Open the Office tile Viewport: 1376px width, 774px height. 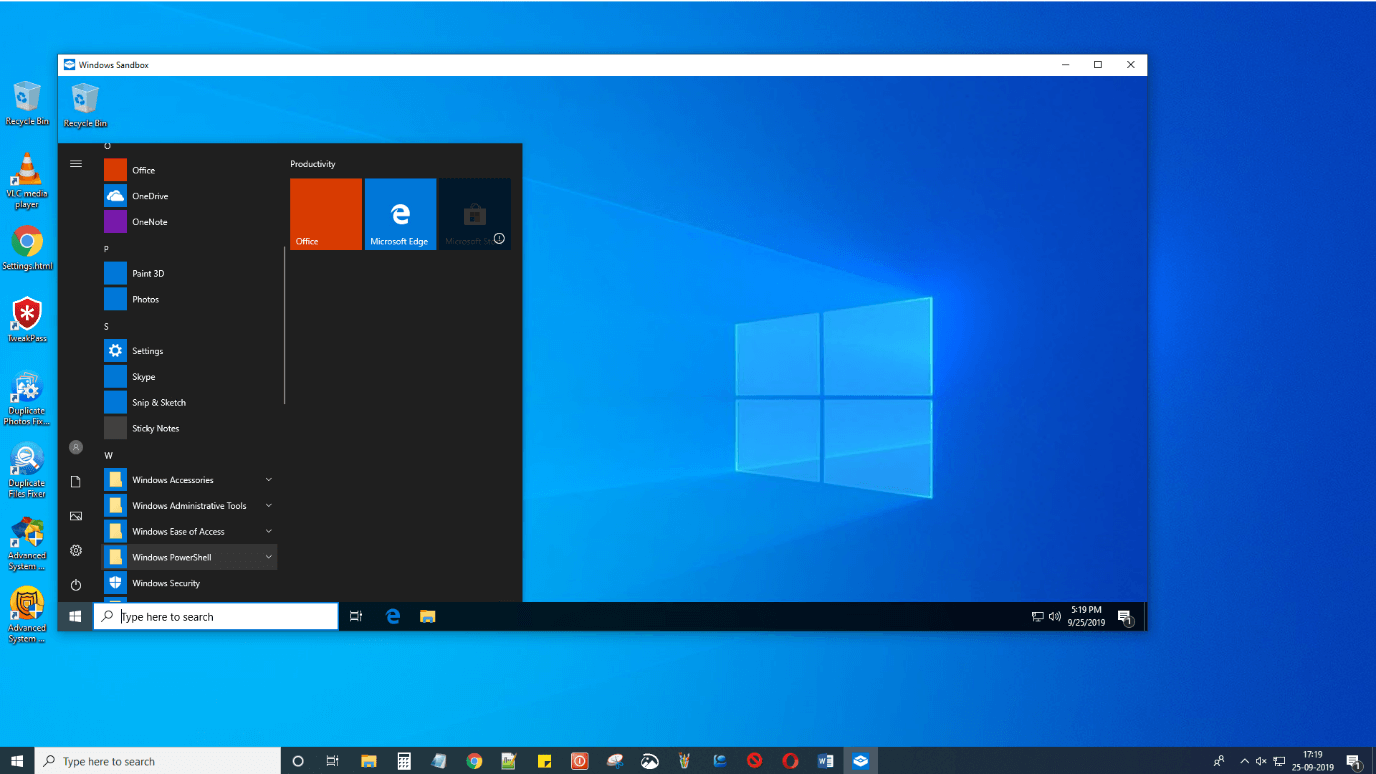tap(325, 213)
